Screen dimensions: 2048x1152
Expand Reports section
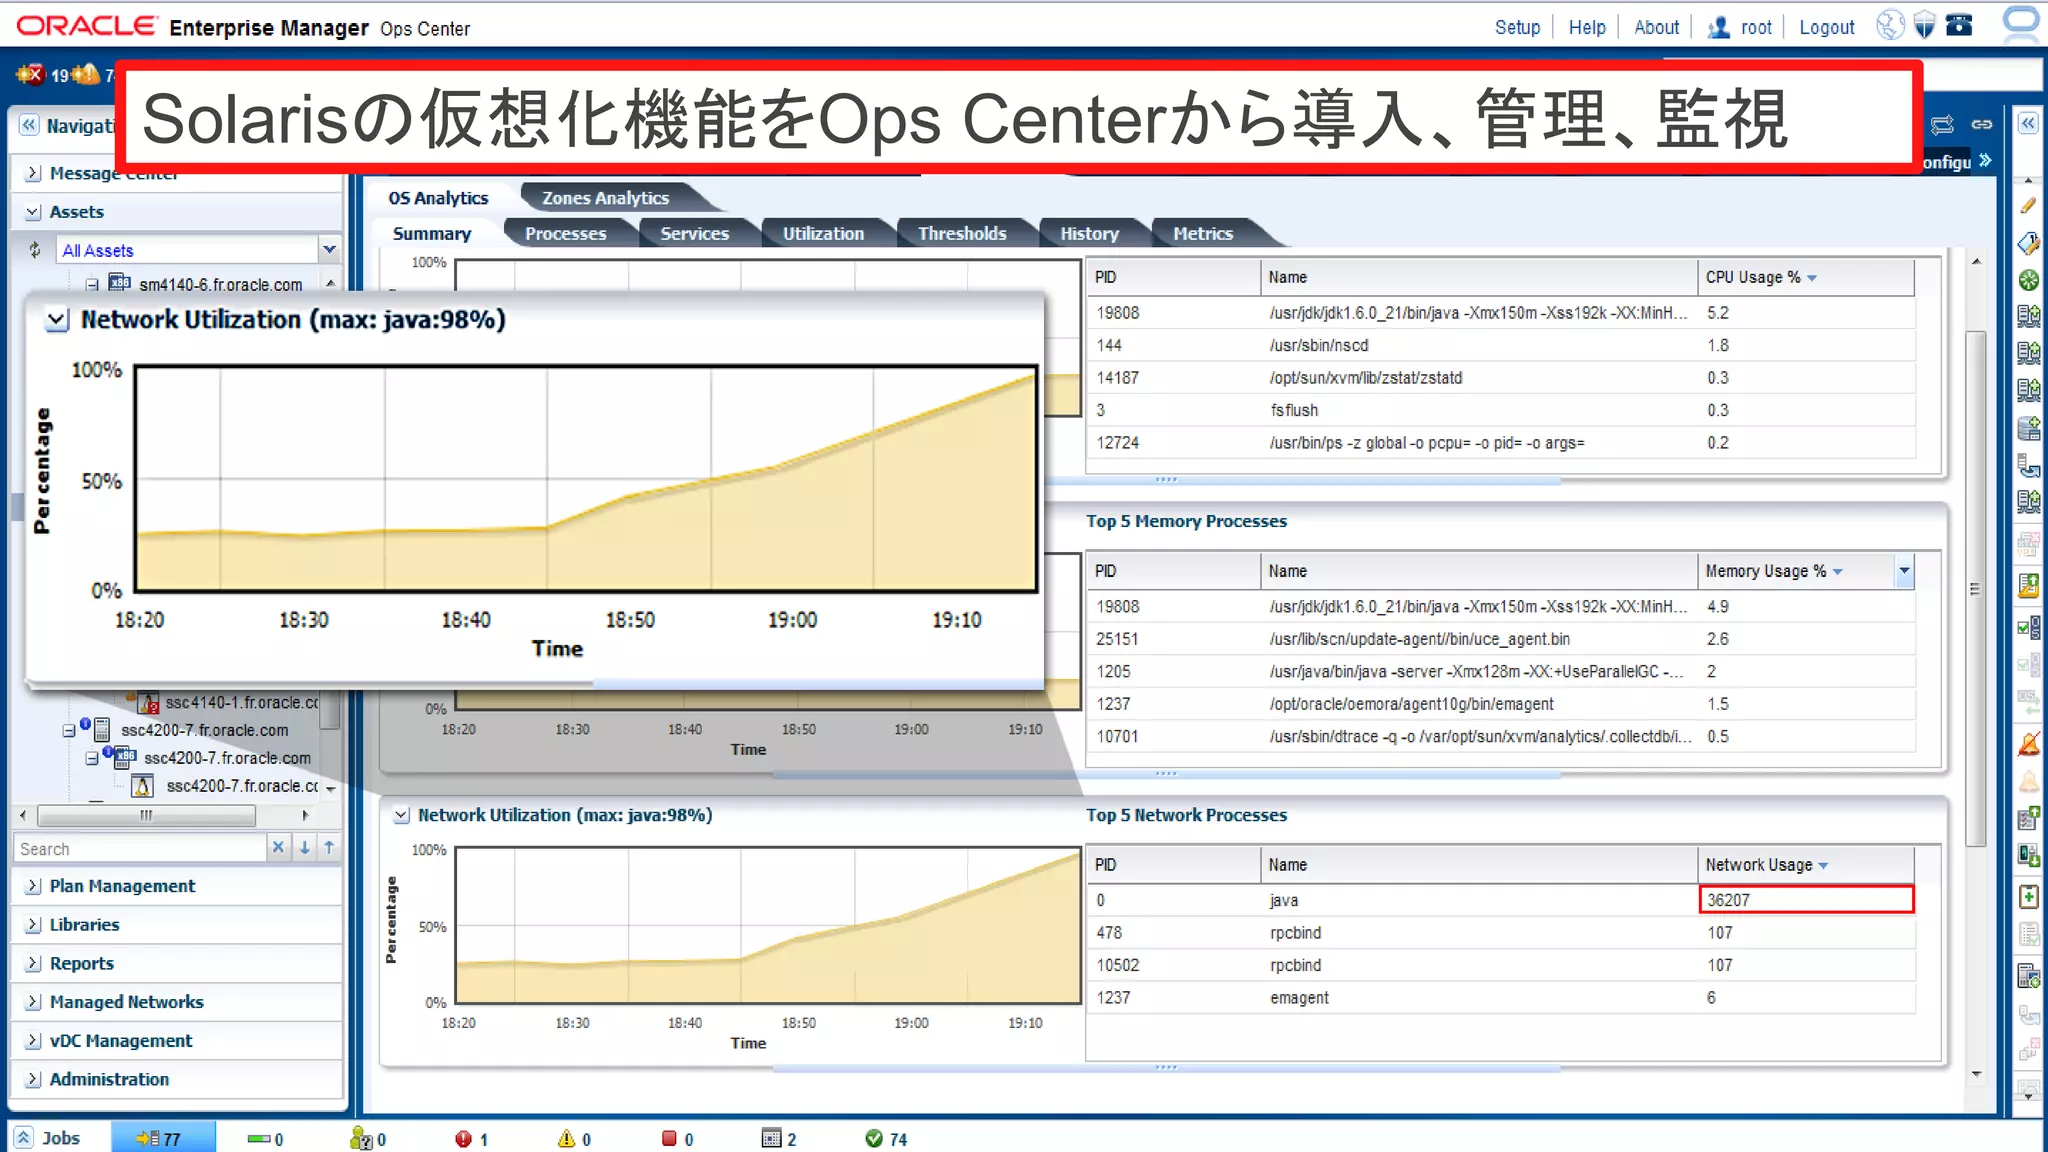(x=33, y=963)
